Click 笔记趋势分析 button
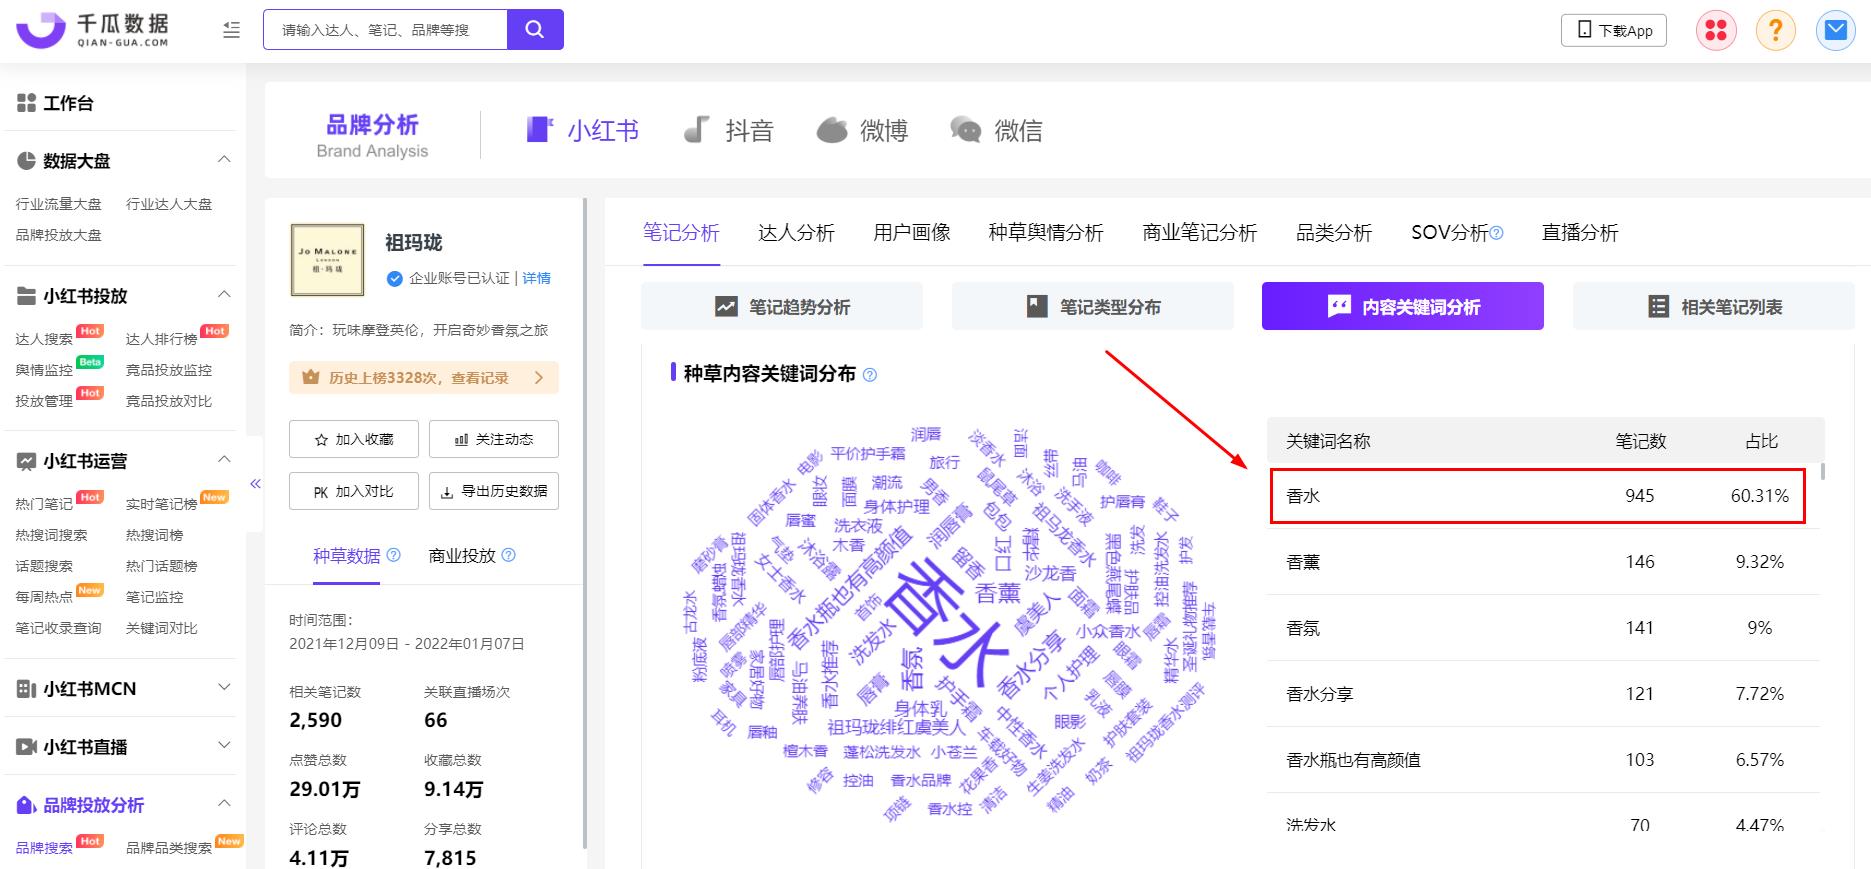Screen dimensions: 1871x869 [x=782, y=306]
